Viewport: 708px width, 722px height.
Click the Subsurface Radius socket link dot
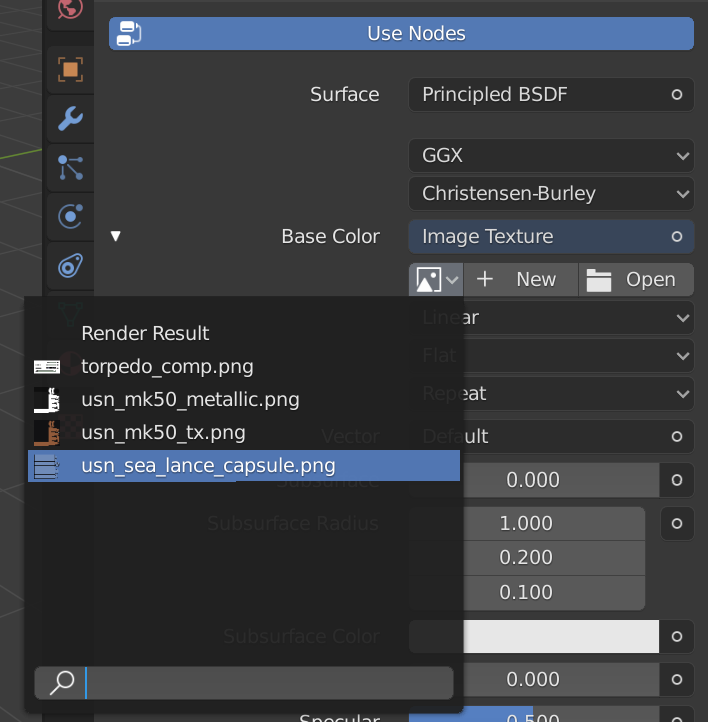point(676,524)
